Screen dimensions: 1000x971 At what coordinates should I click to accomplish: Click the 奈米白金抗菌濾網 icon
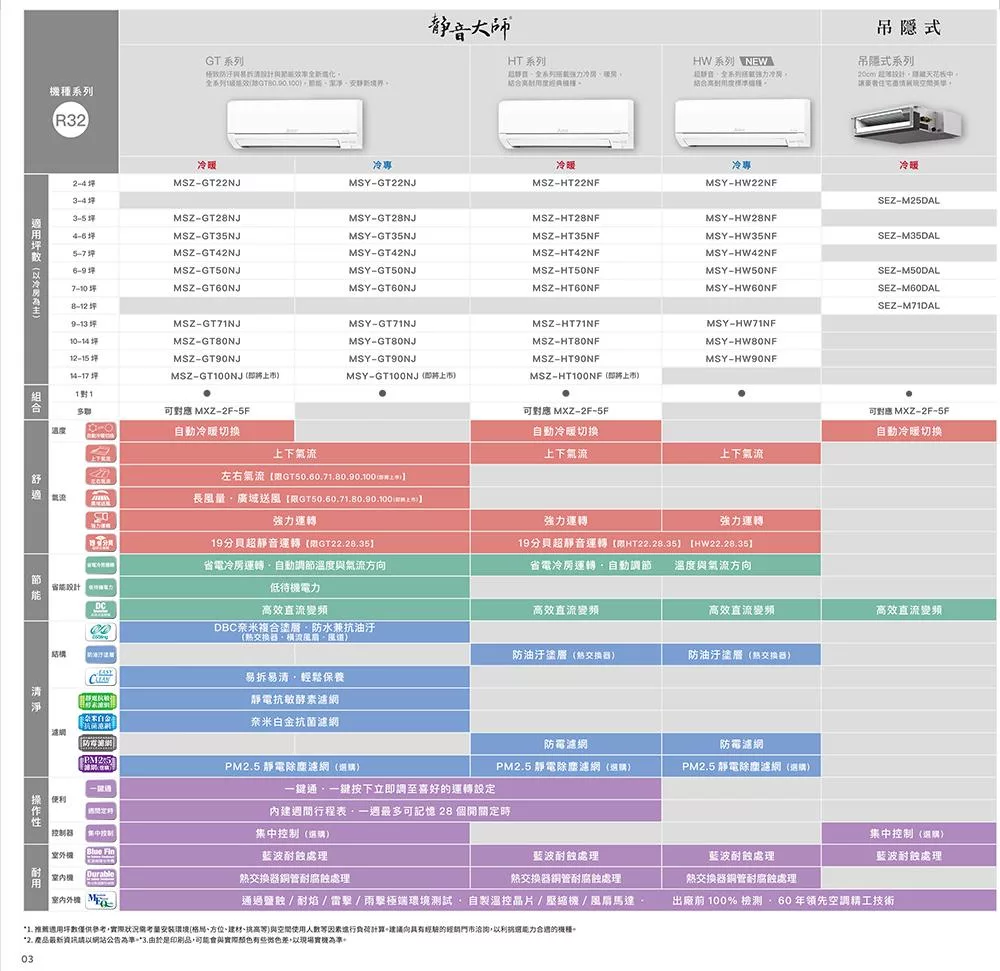102,721
